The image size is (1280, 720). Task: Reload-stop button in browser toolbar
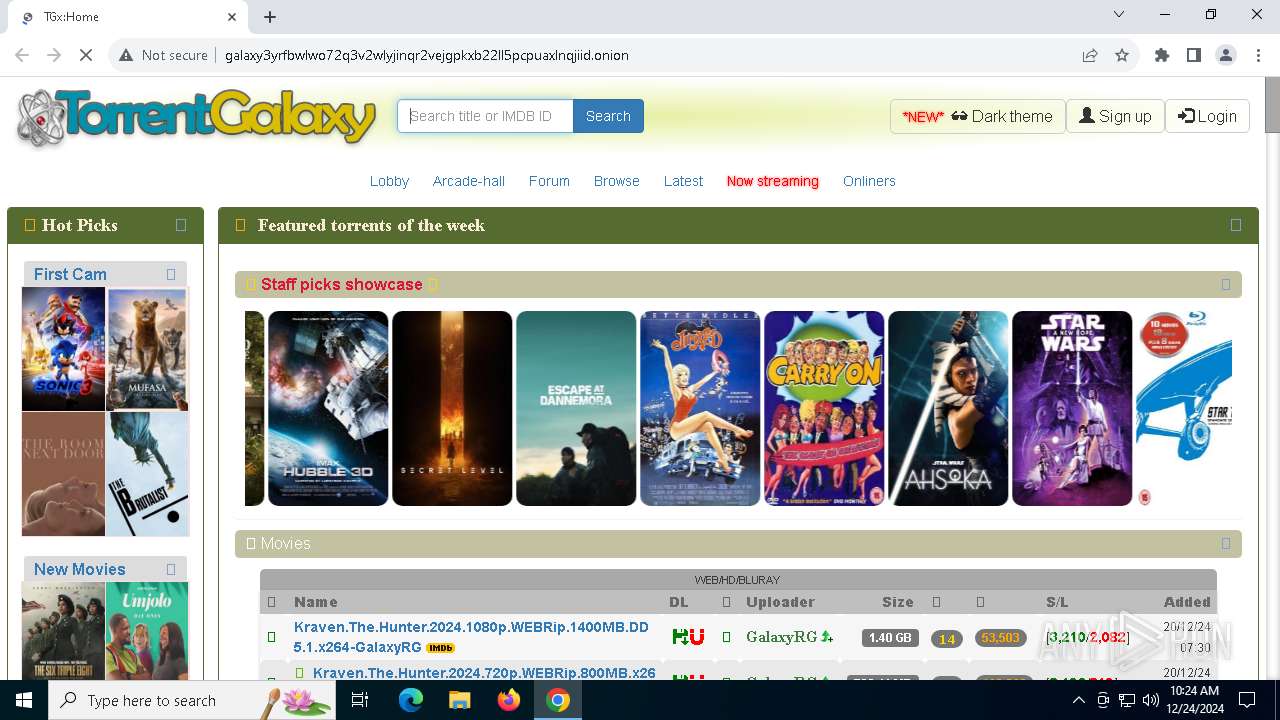(86, 55)
